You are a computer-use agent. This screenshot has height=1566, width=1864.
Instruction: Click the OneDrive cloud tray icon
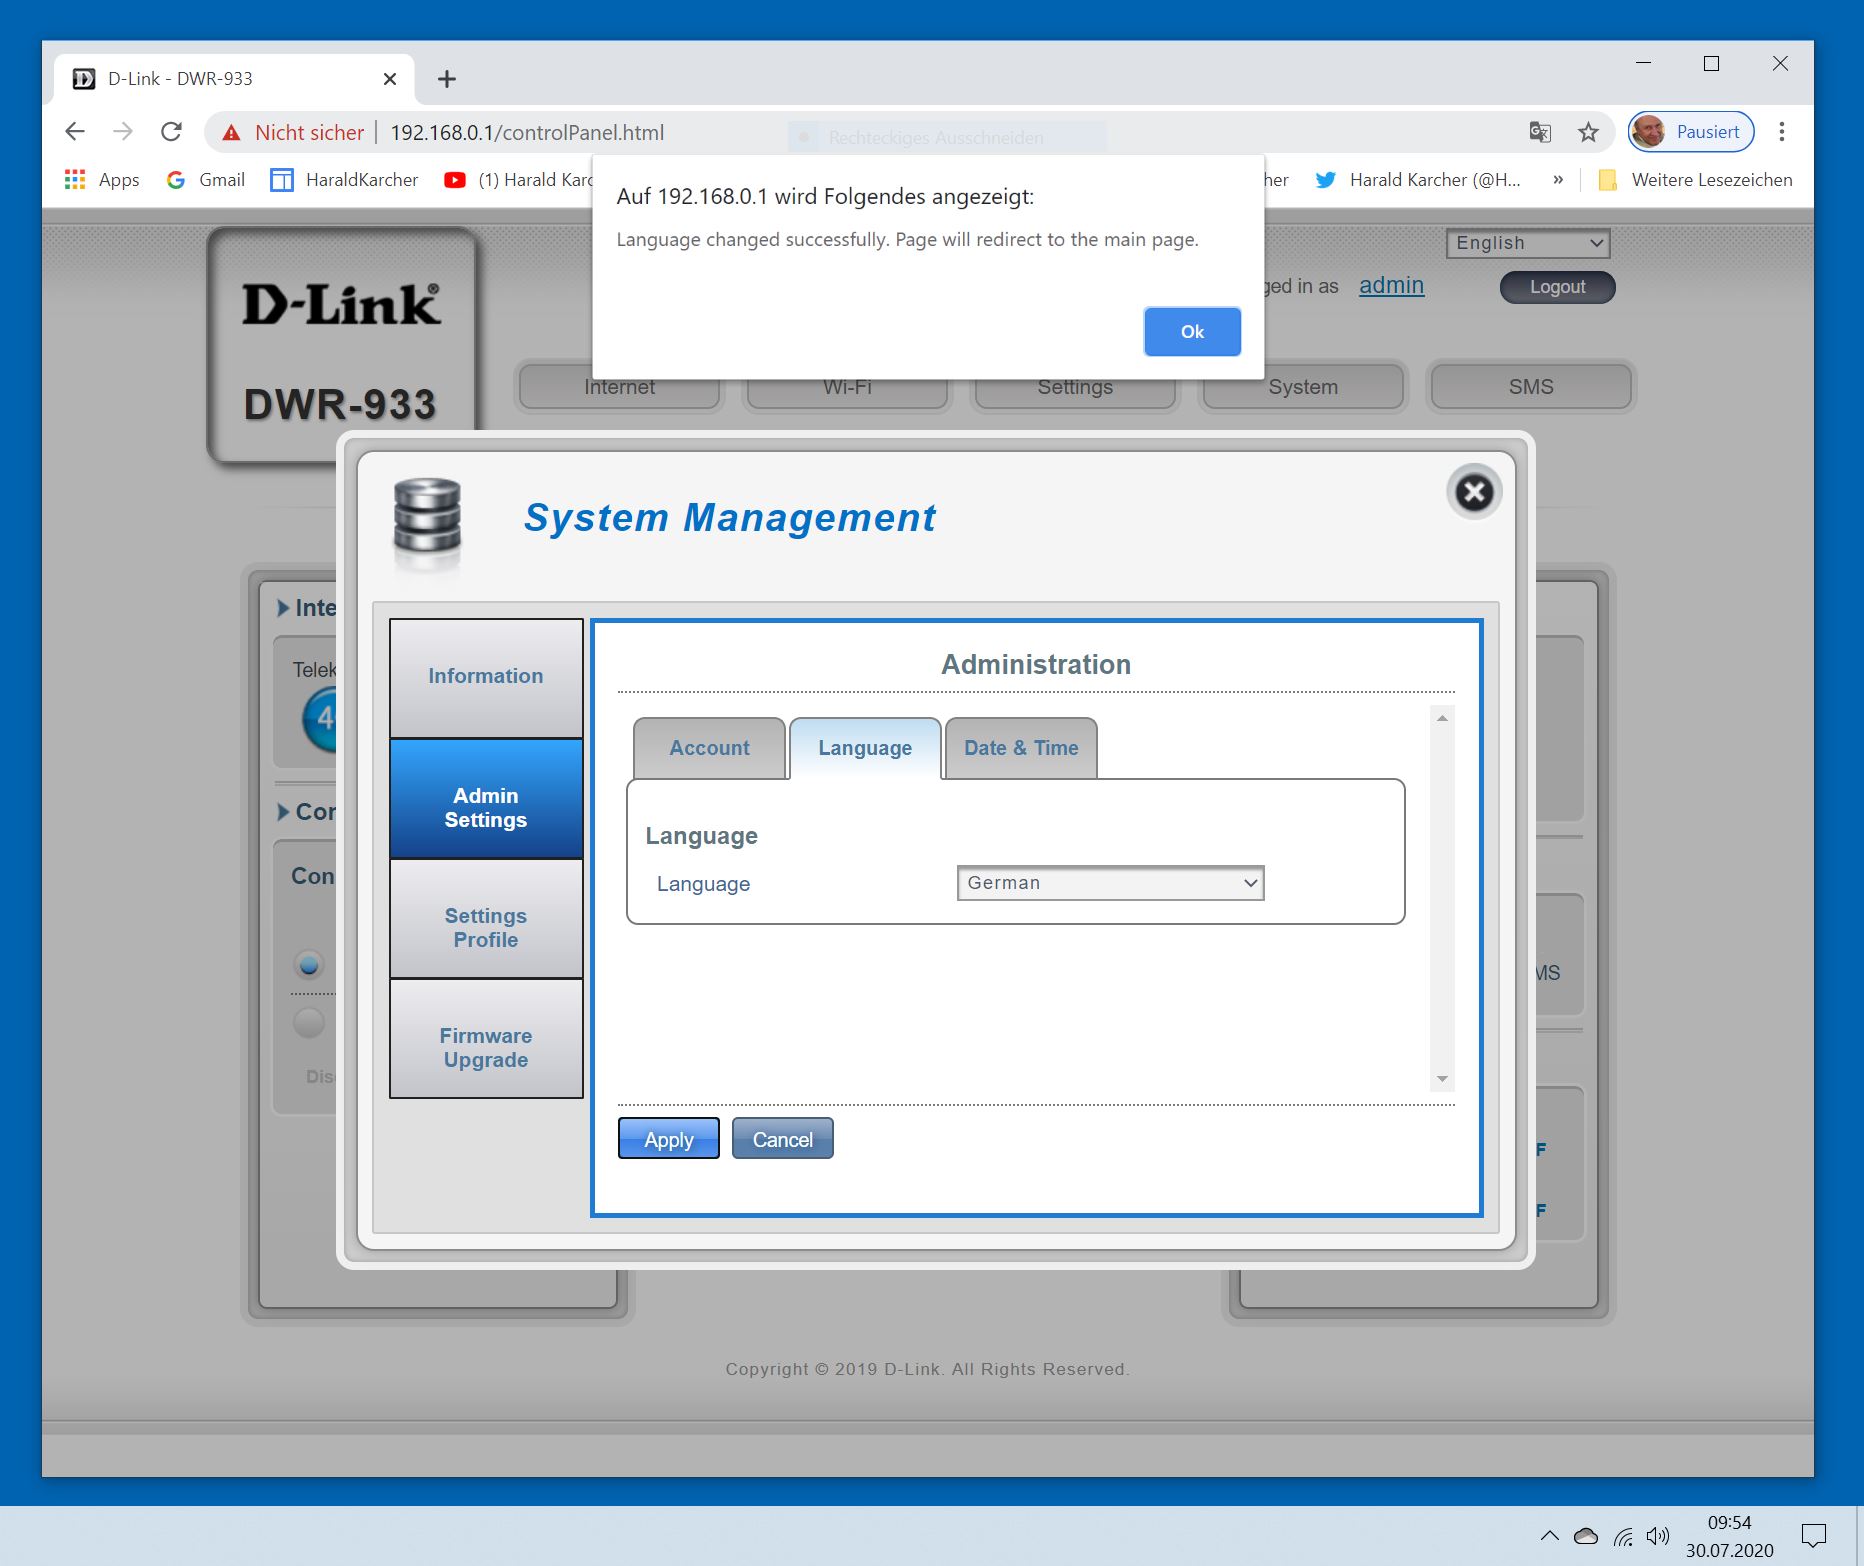[x=1586, y=1536]
